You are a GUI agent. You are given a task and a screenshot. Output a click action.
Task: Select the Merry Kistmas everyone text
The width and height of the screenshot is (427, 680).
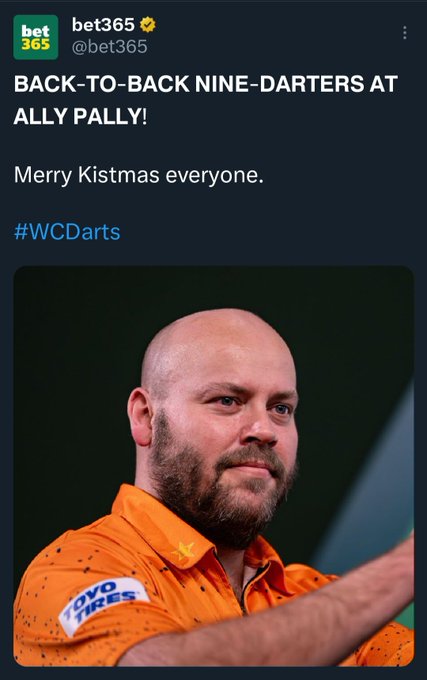point(139,175)
